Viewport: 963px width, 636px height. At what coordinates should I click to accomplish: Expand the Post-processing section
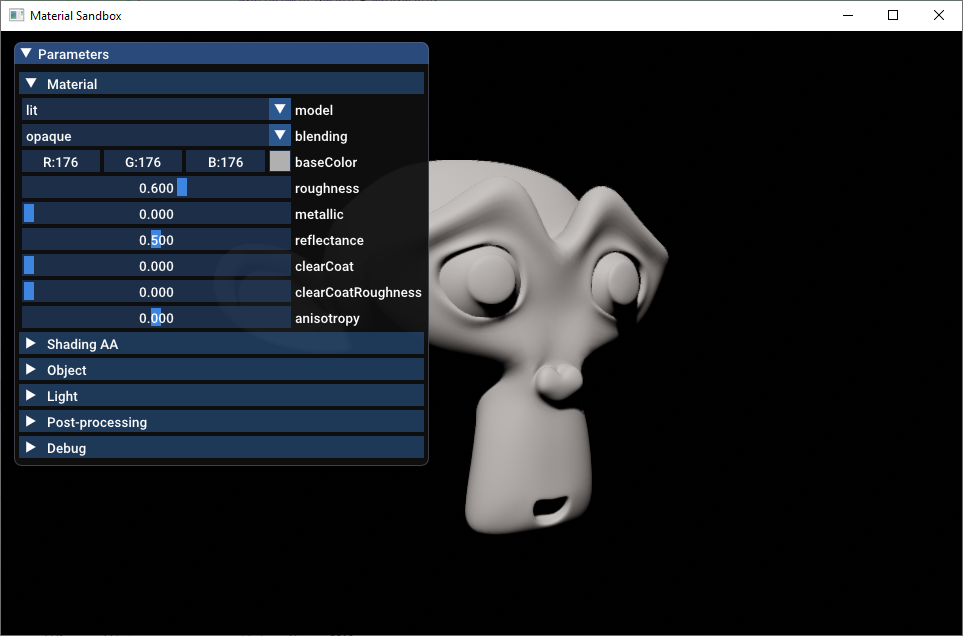click(221, 422)
